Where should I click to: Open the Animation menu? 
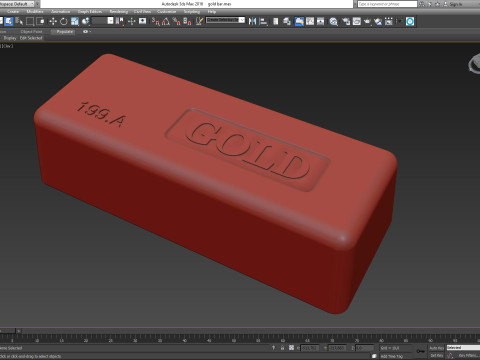click(x=60, y=12)
